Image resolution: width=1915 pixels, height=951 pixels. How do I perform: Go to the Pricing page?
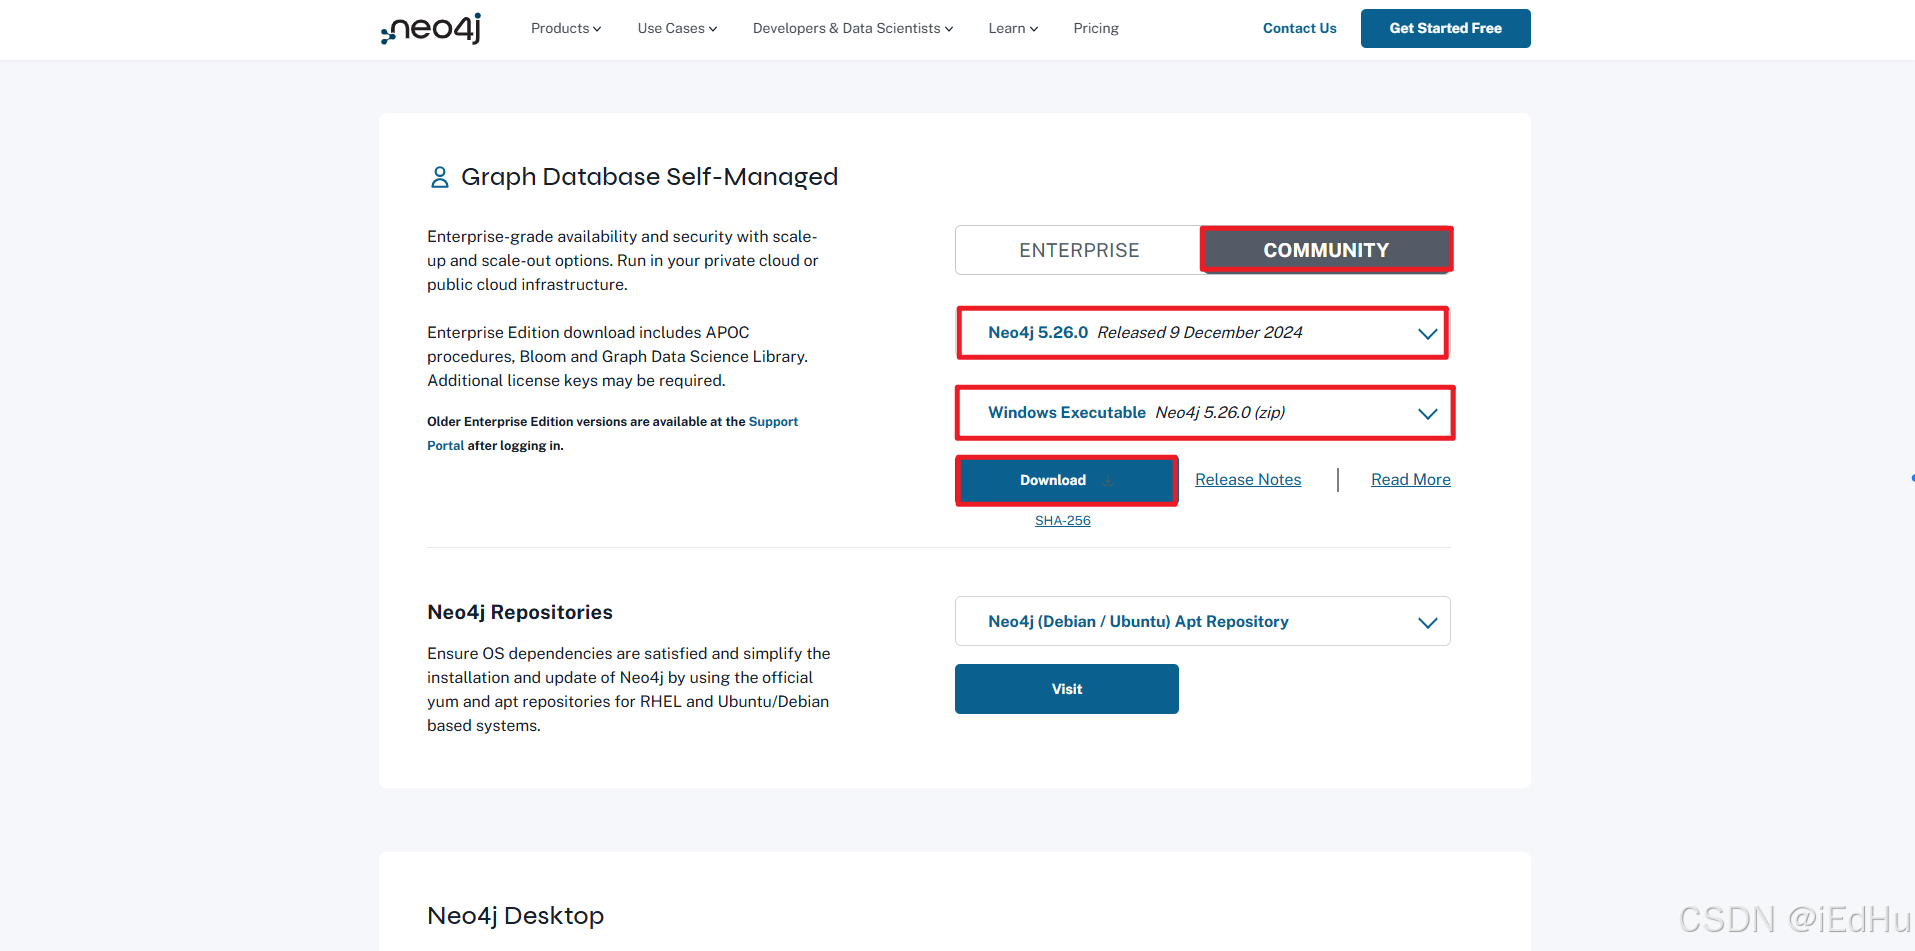click(1095, 29)
